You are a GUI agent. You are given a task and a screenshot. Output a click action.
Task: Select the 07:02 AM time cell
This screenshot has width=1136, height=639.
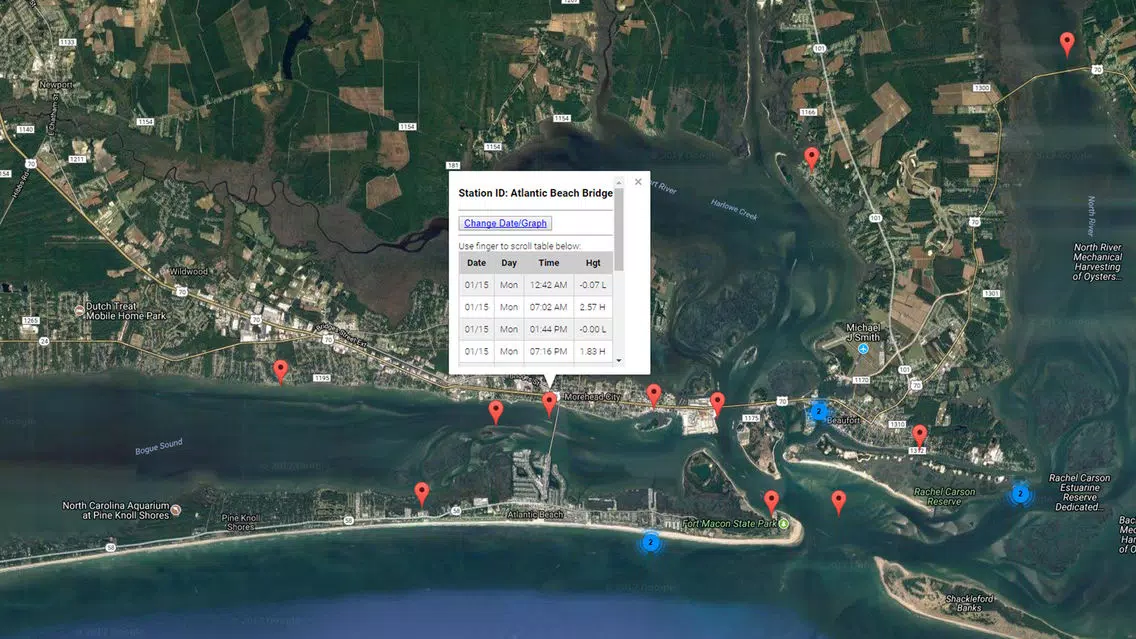548,307
